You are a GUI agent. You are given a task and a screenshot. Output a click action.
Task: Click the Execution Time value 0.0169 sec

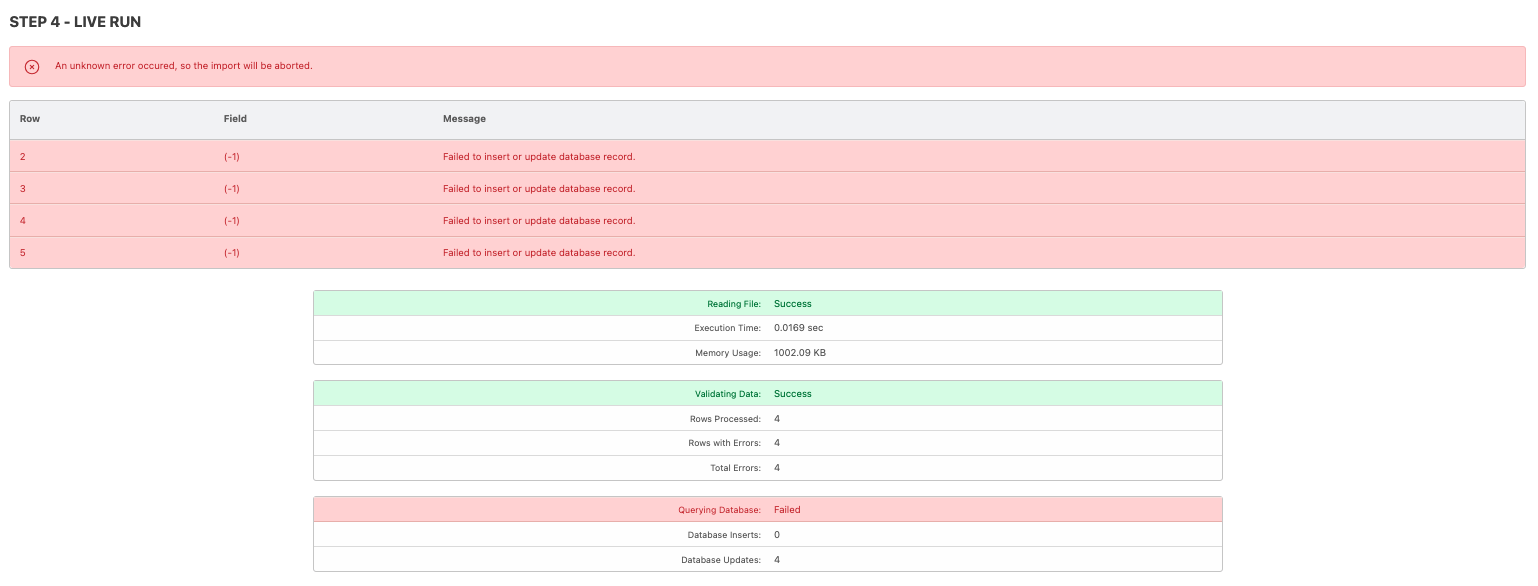798,328
